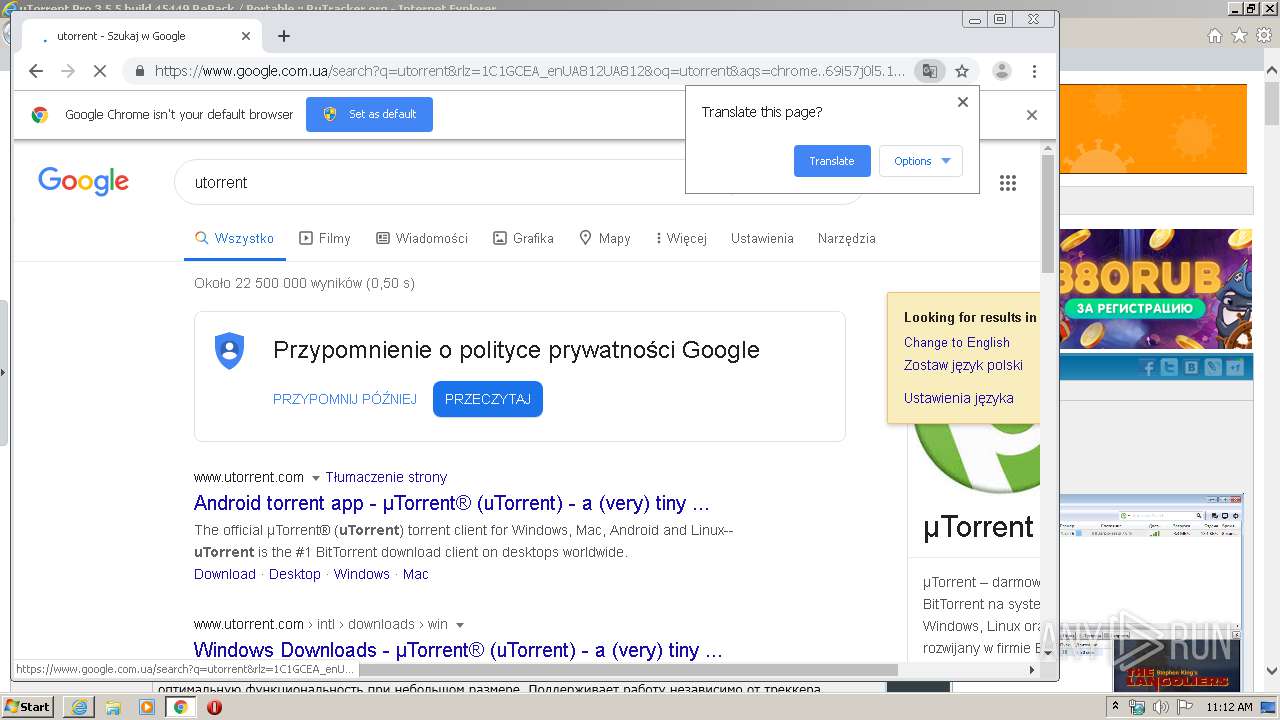Open Chrome profile avatar icon
1280x720 pixels.
[1001, 71]
